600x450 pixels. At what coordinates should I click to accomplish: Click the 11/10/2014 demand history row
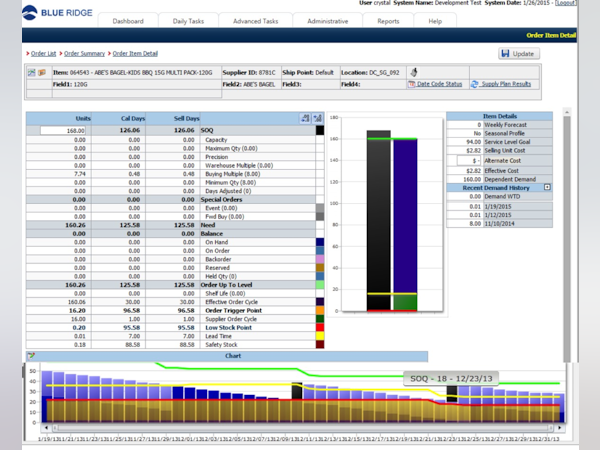point(499,223)
